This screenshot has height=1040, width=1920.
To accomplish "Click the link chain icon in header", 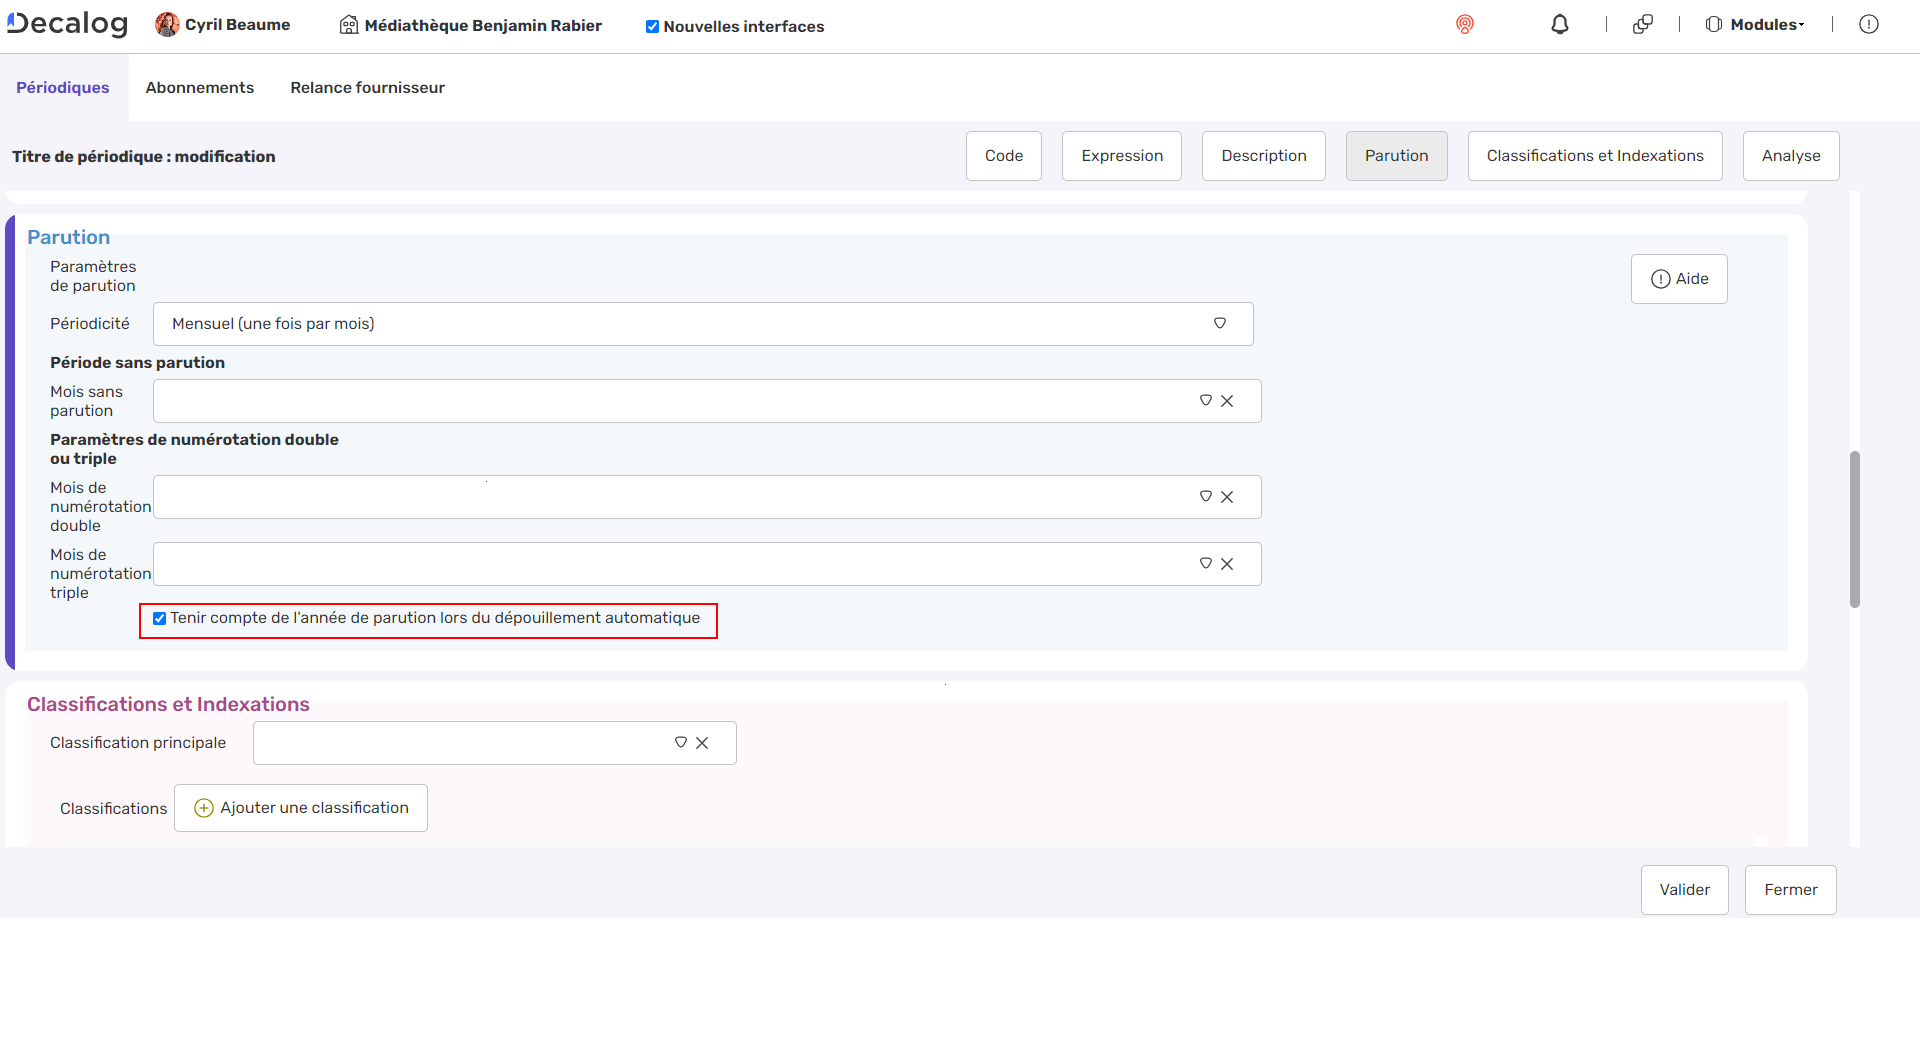I will pyautogui.click(x=1642, y=25).
